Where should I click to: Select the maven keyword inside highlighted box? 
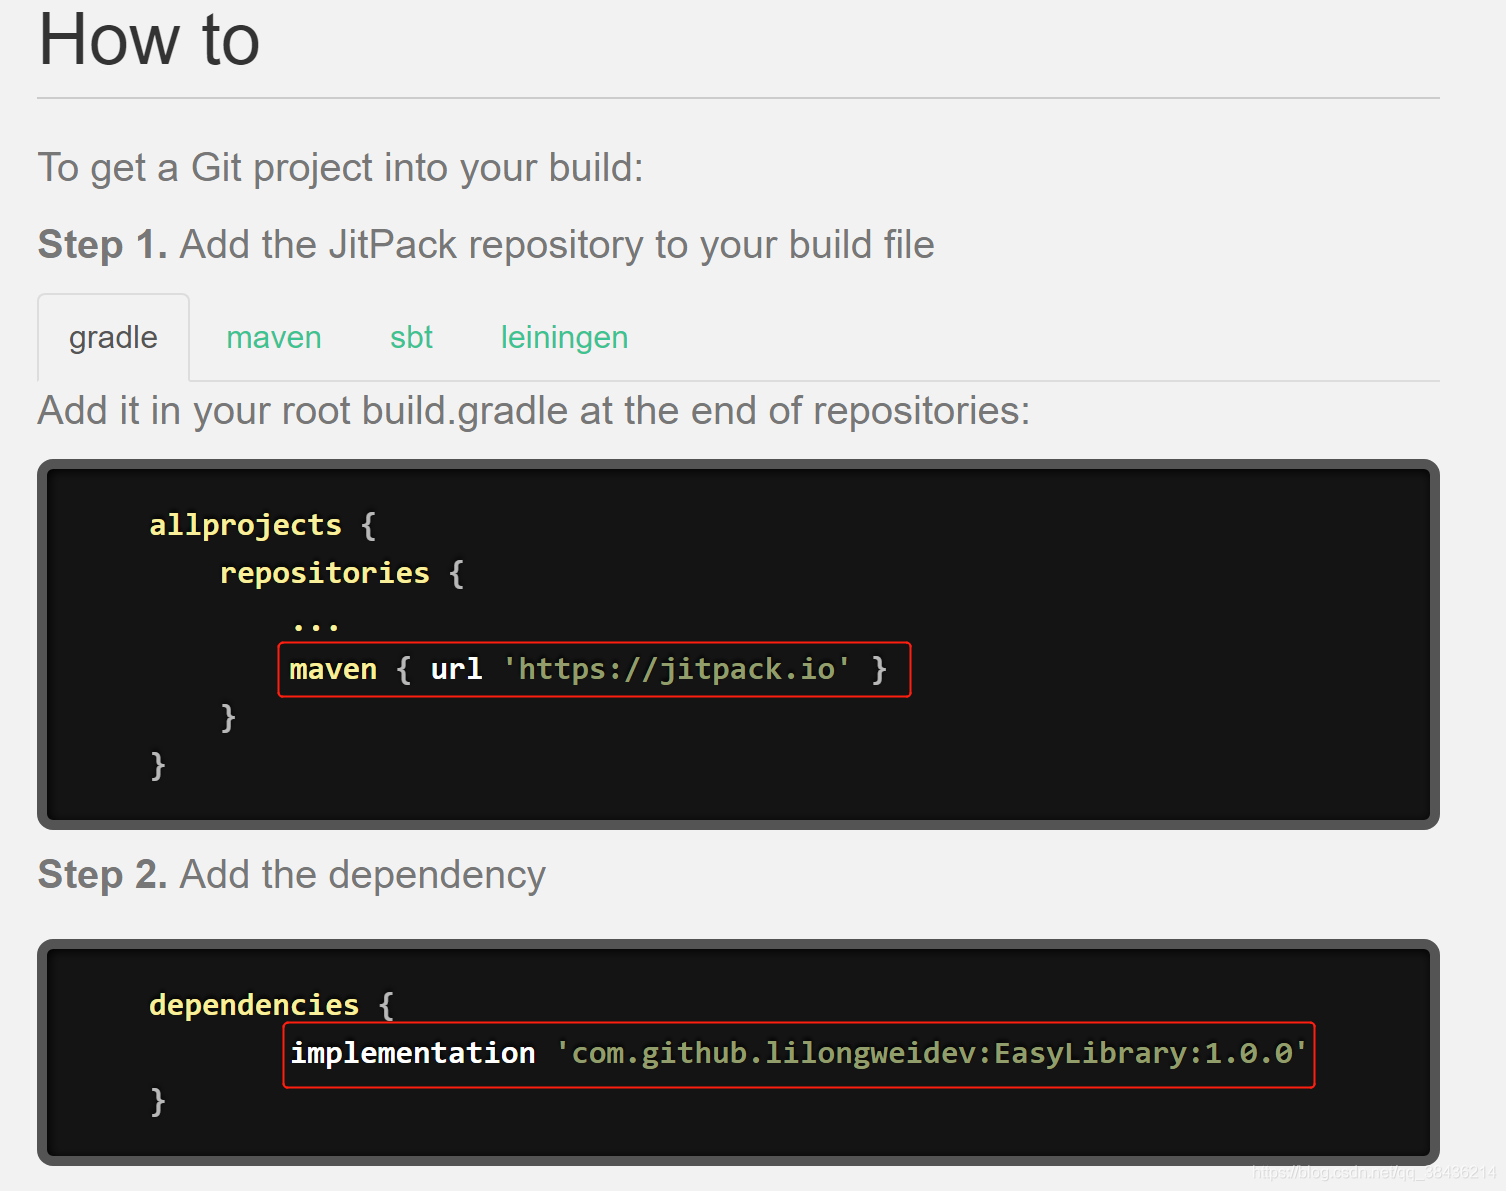click(332, 669)
